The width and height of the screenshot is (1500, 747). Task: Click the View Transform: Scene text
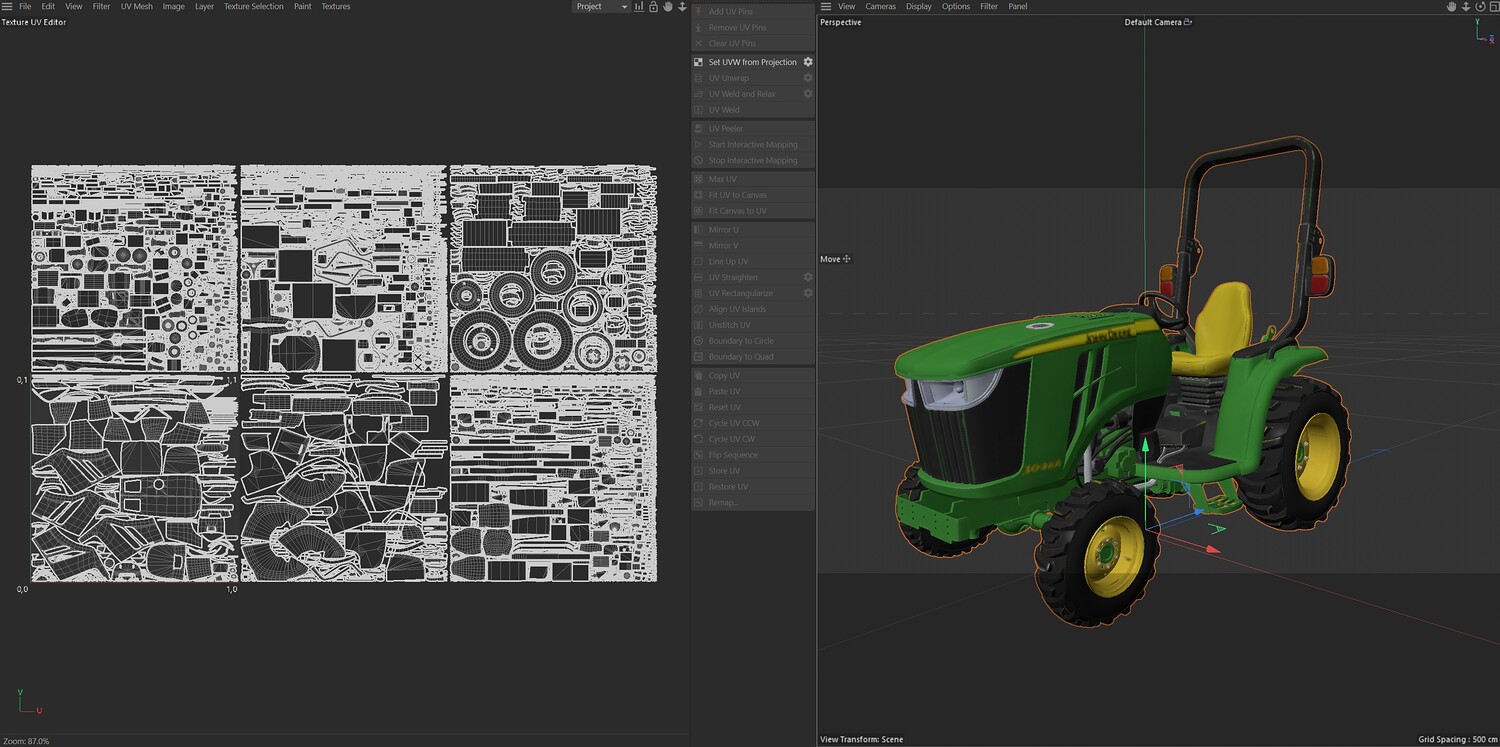[861, 740]
